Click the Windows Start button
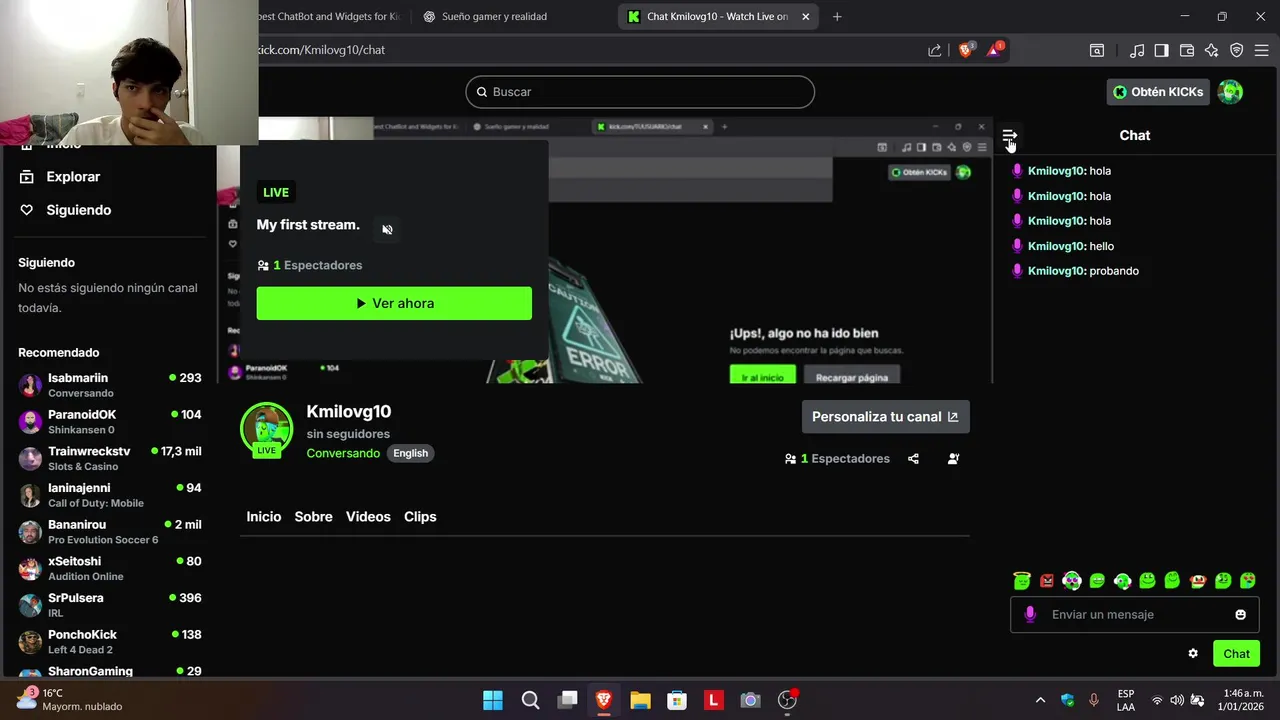Screen dimensions: 1280x720 (493, 700)
